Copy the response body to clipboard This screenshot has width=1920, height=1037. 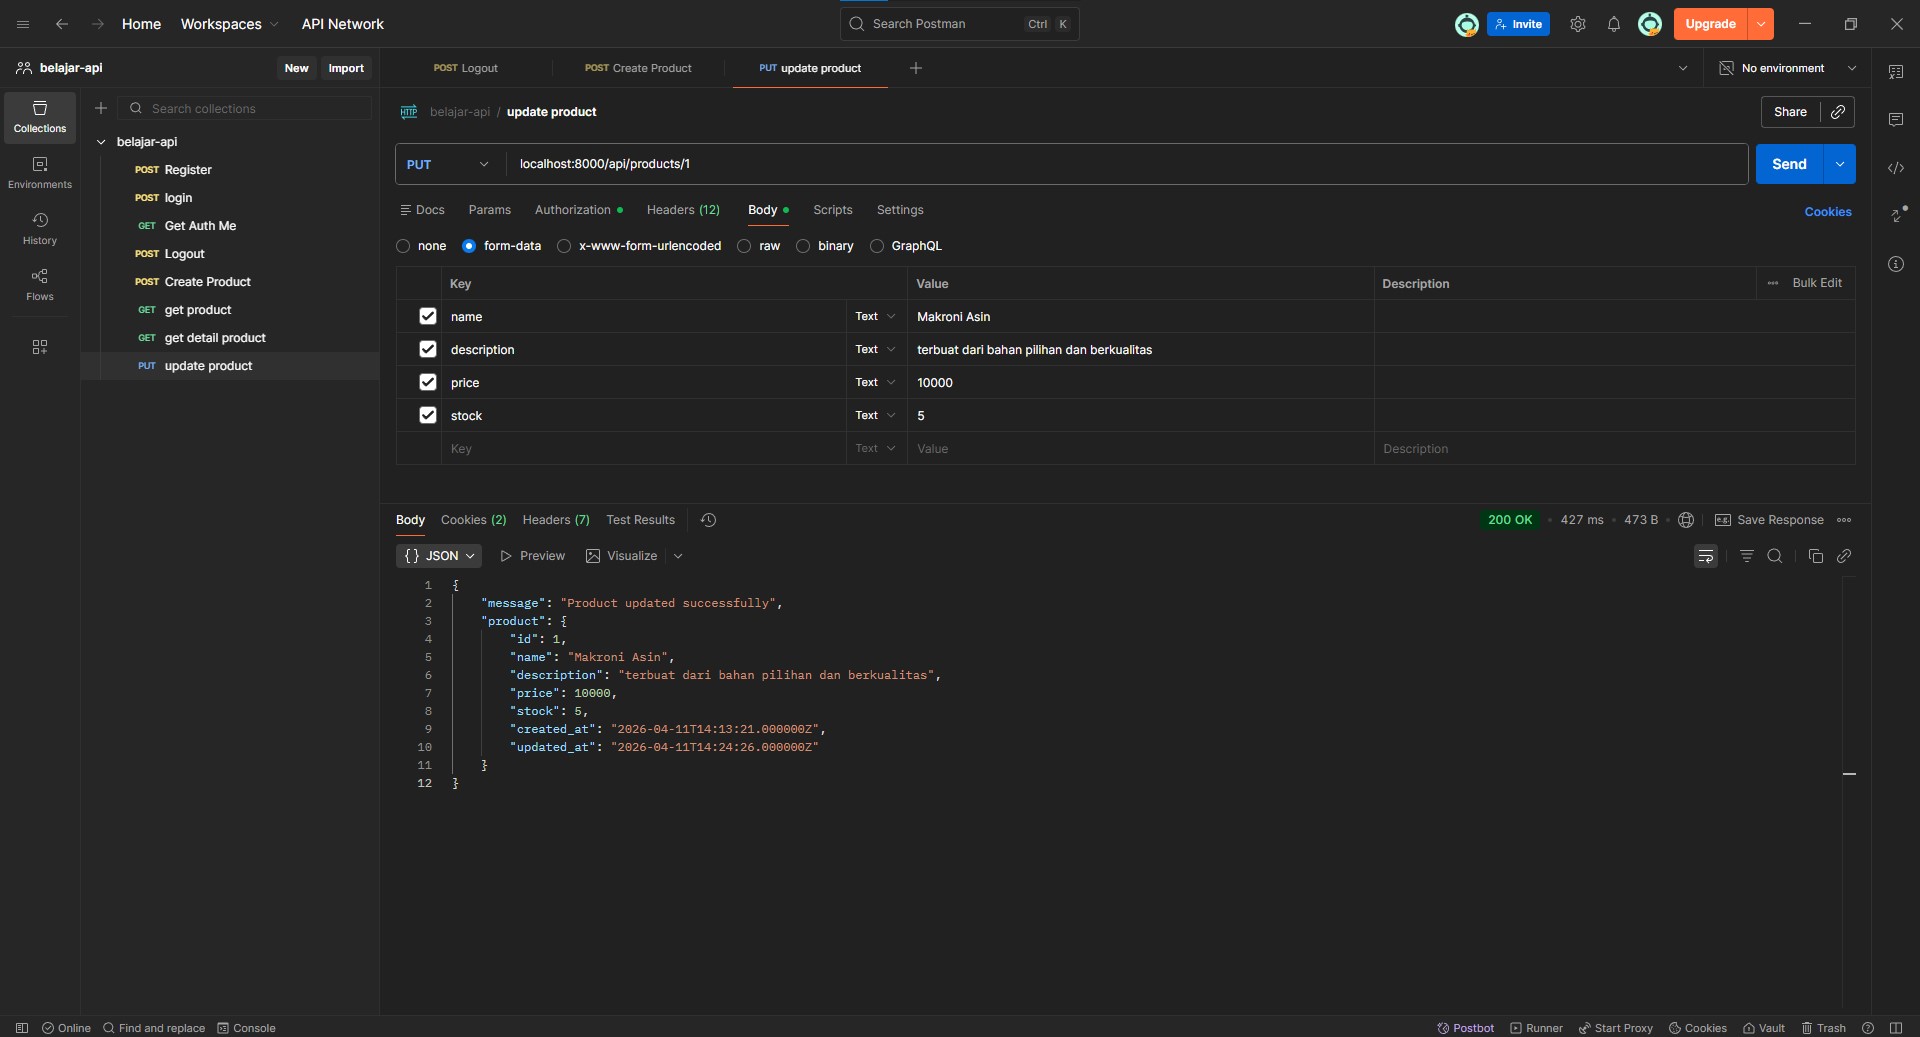[1815, 556]
